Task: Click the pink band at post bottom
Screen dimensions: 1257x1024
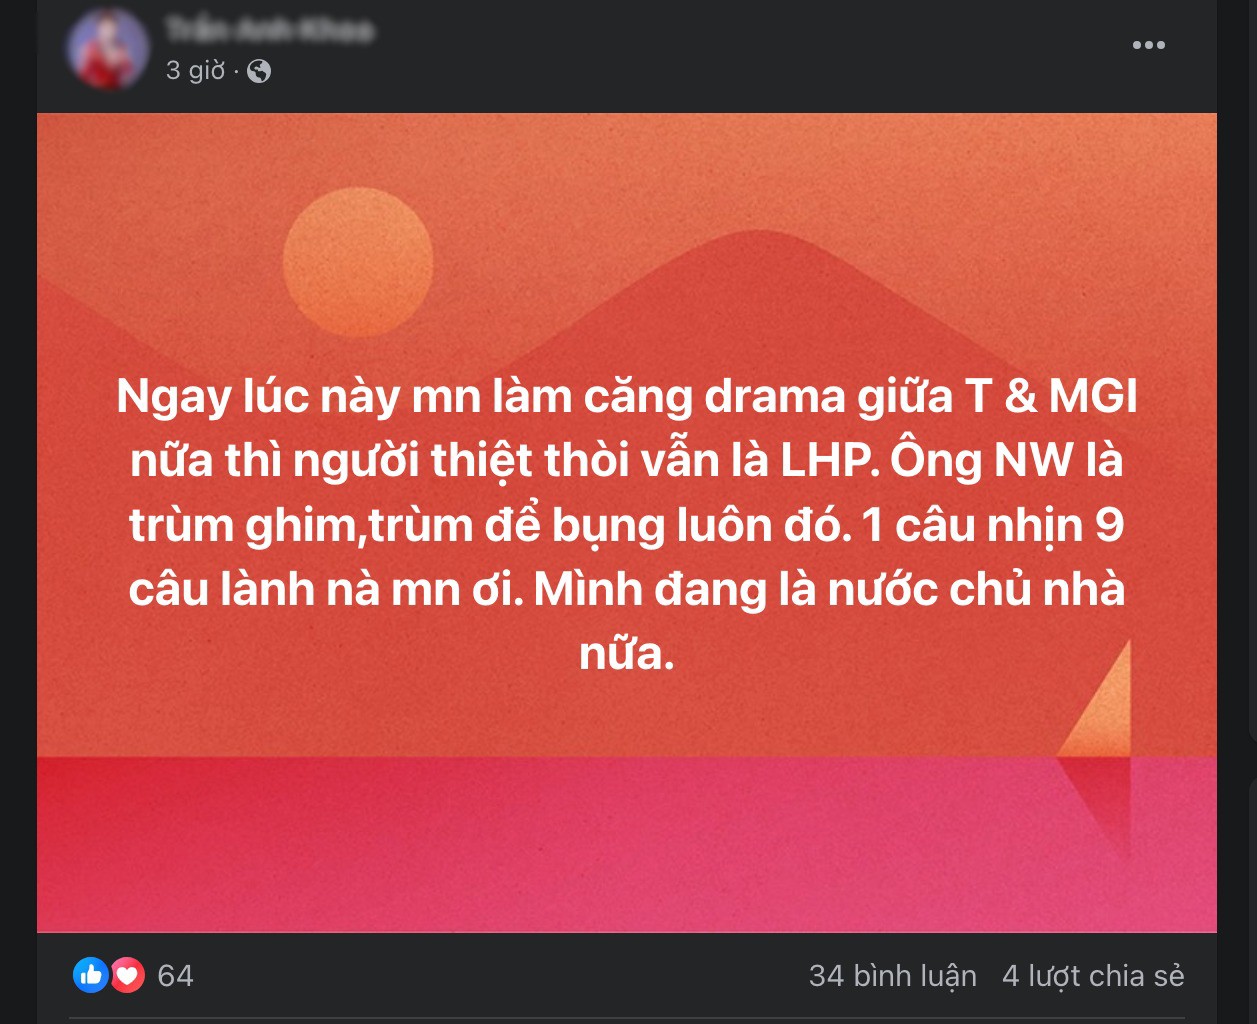Action: point(627,844)
